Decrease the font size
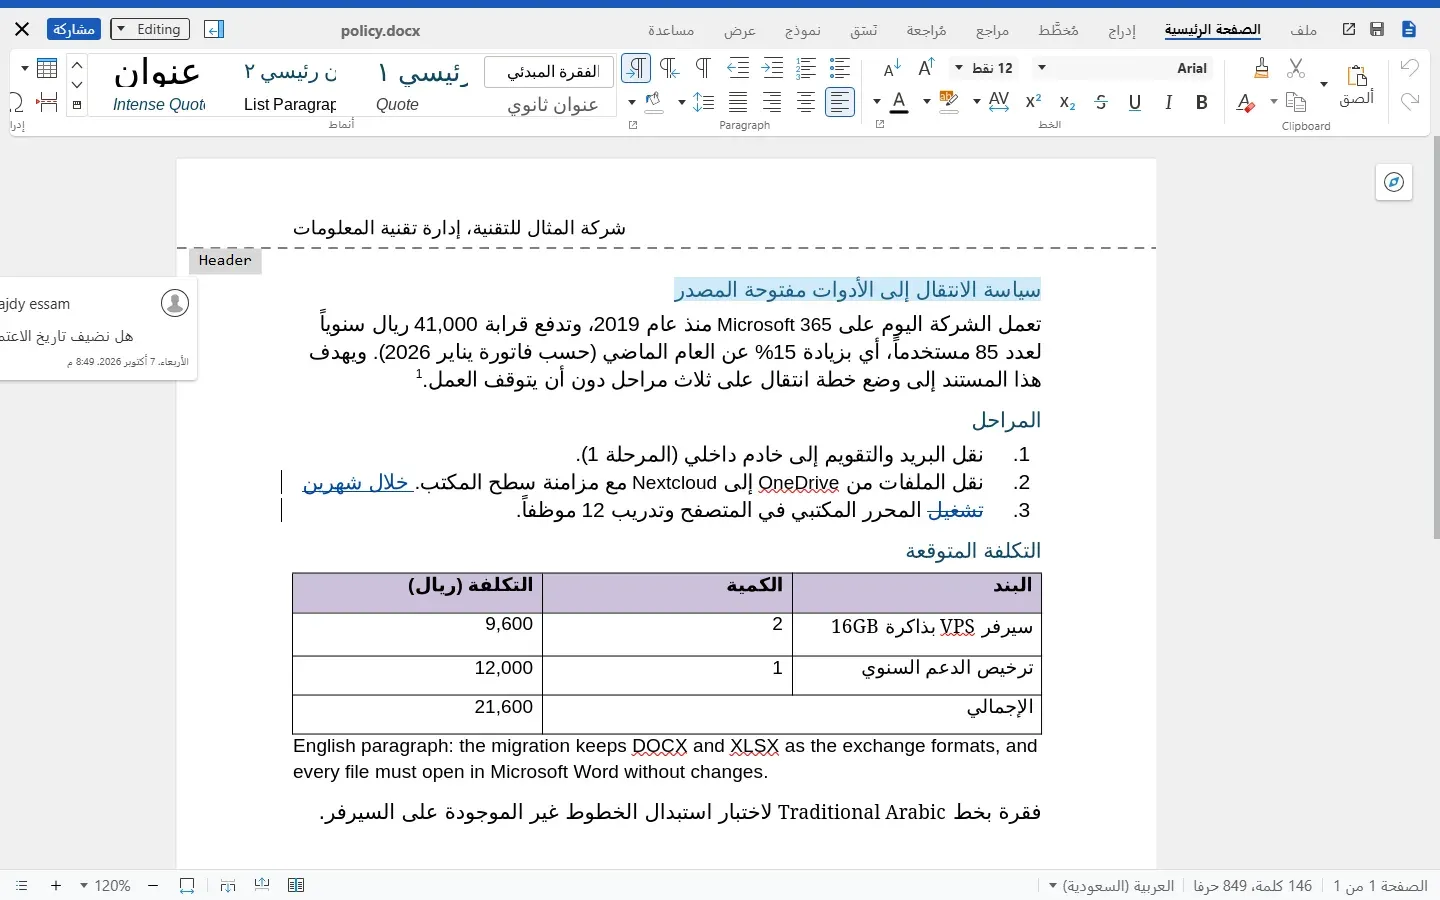The width and height of the screenshot is (1440, 900). coord(892,68)
